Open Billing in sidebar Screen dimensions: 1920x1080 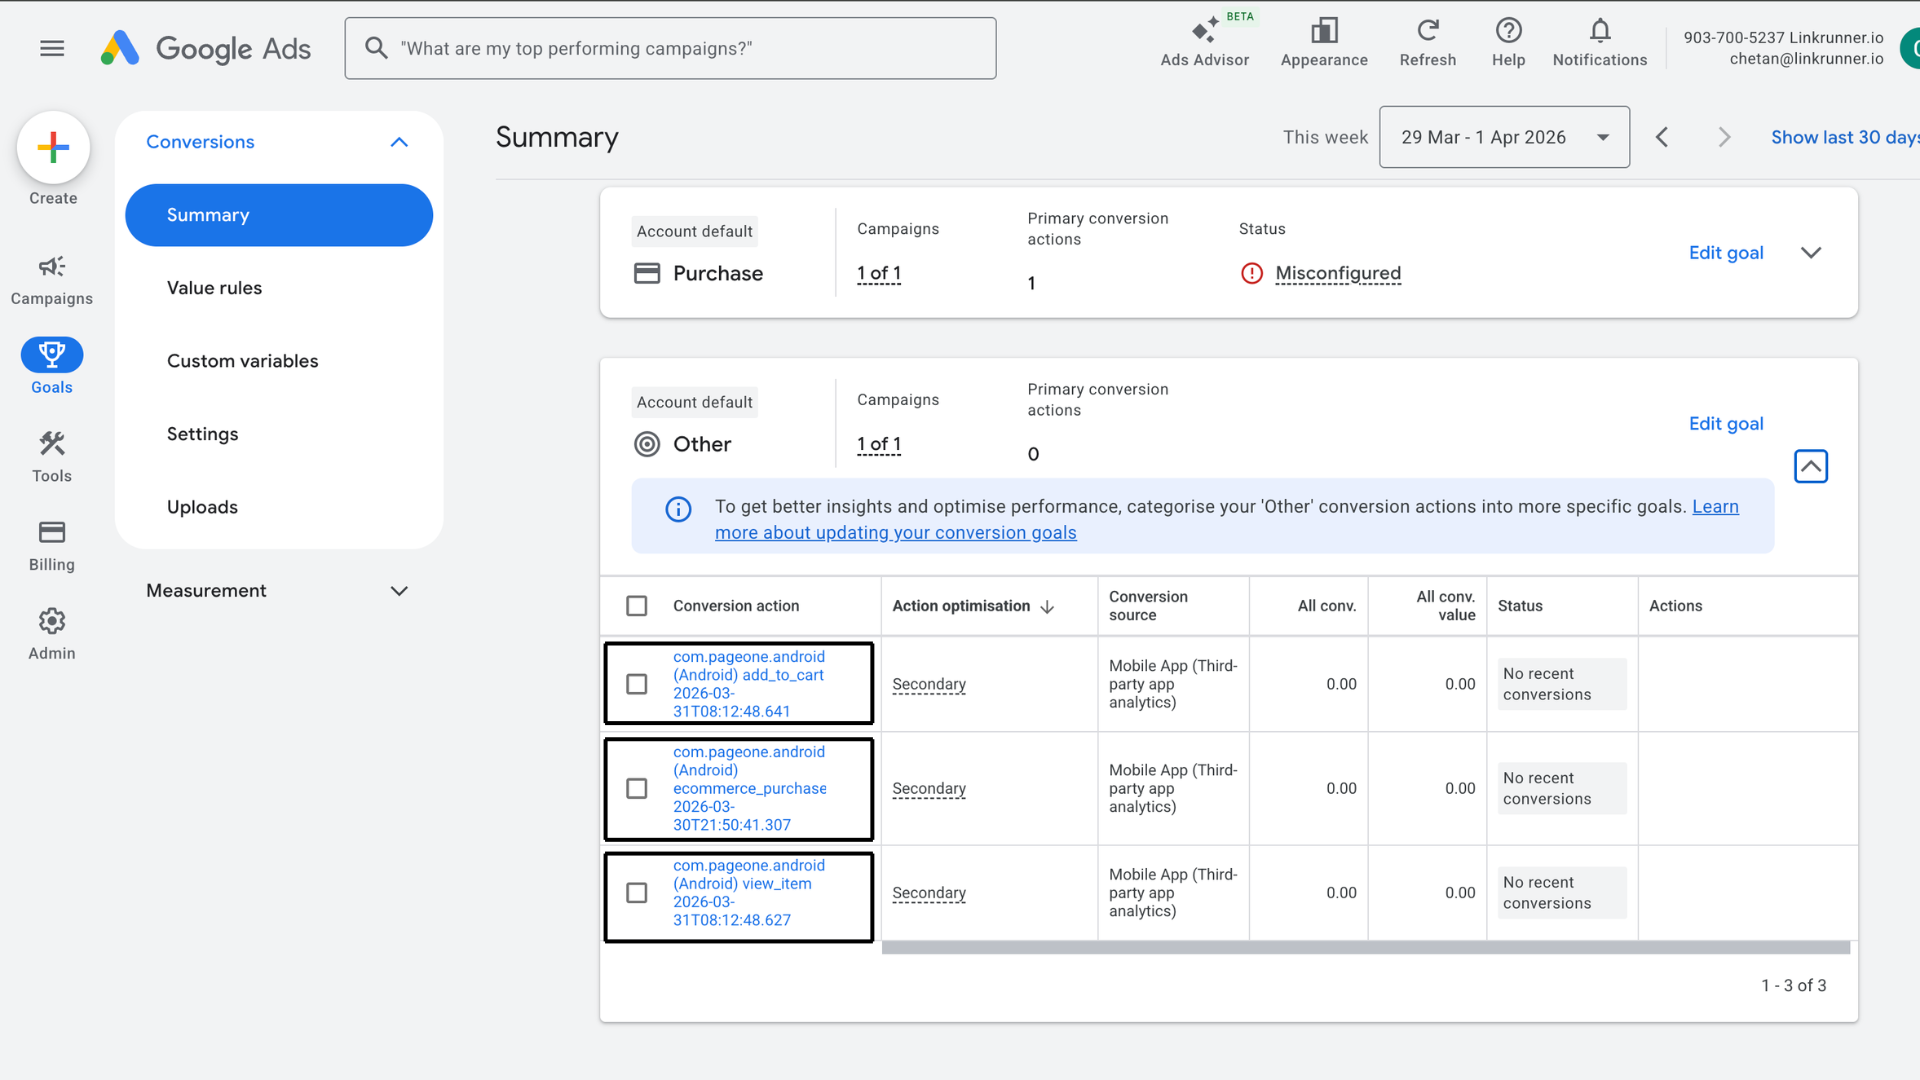coord(52,545)
